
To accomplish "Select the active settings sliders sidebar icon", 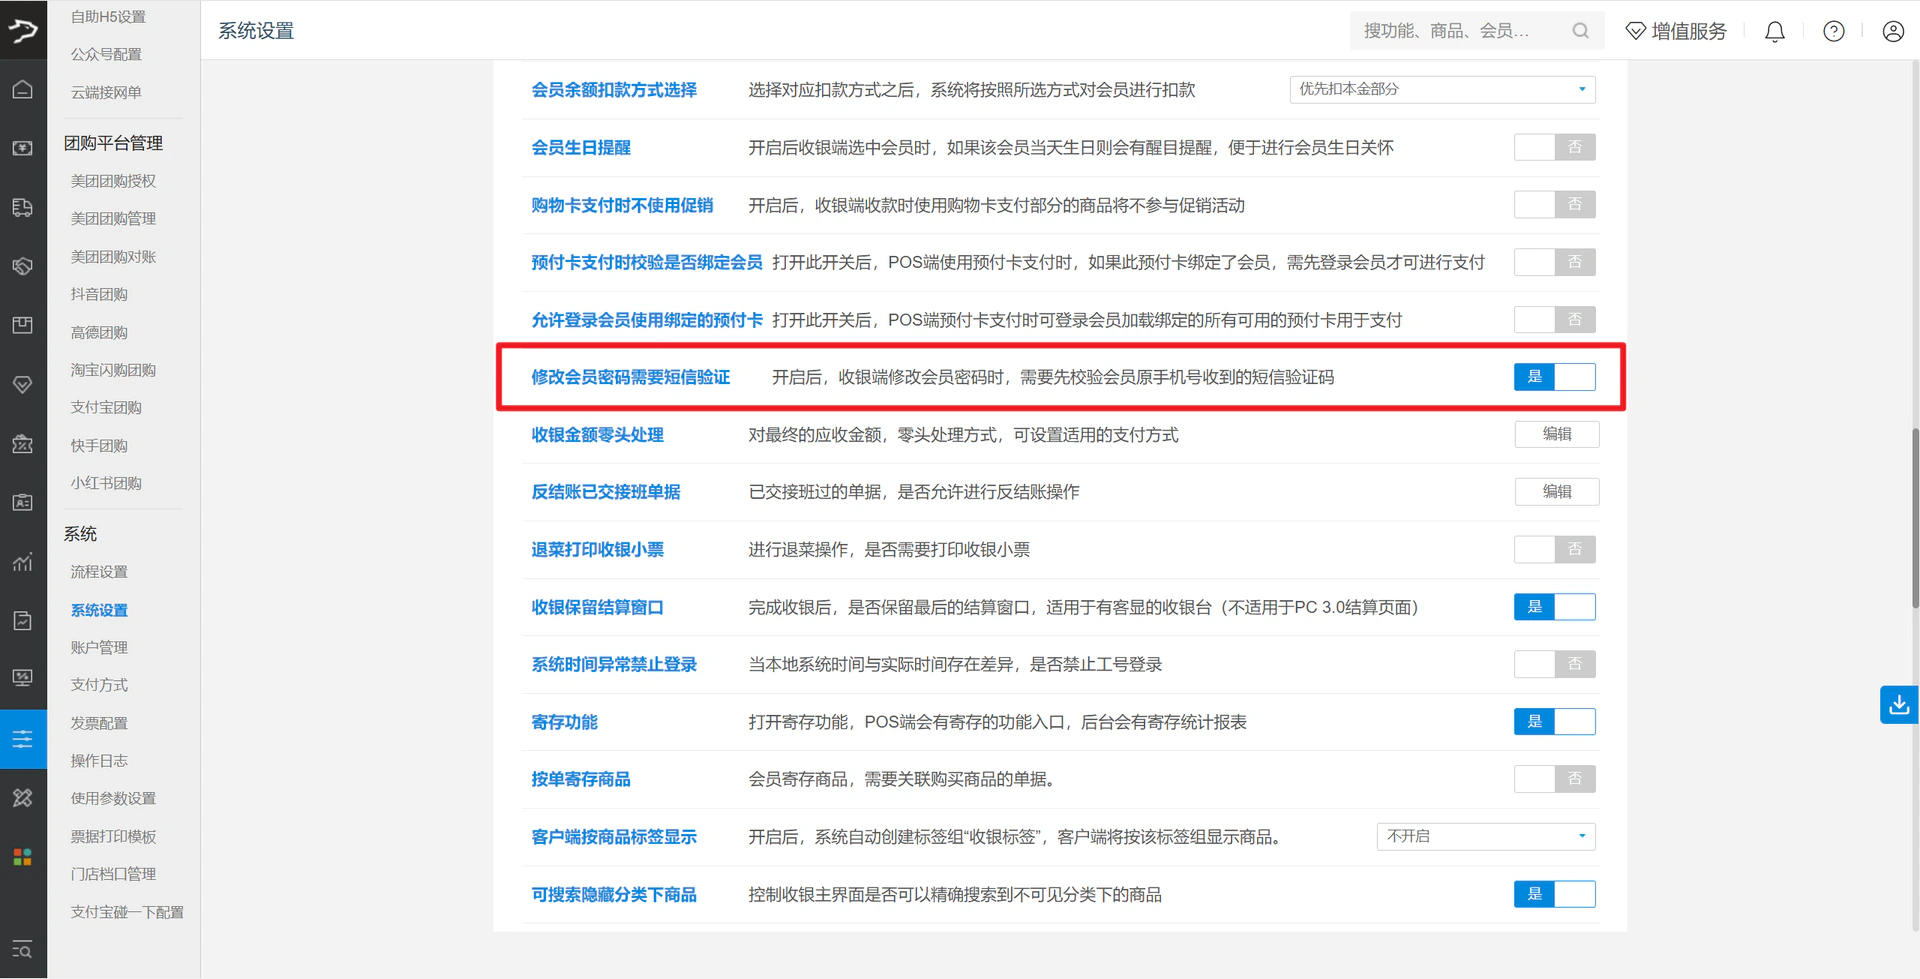I will coord(23,739).
